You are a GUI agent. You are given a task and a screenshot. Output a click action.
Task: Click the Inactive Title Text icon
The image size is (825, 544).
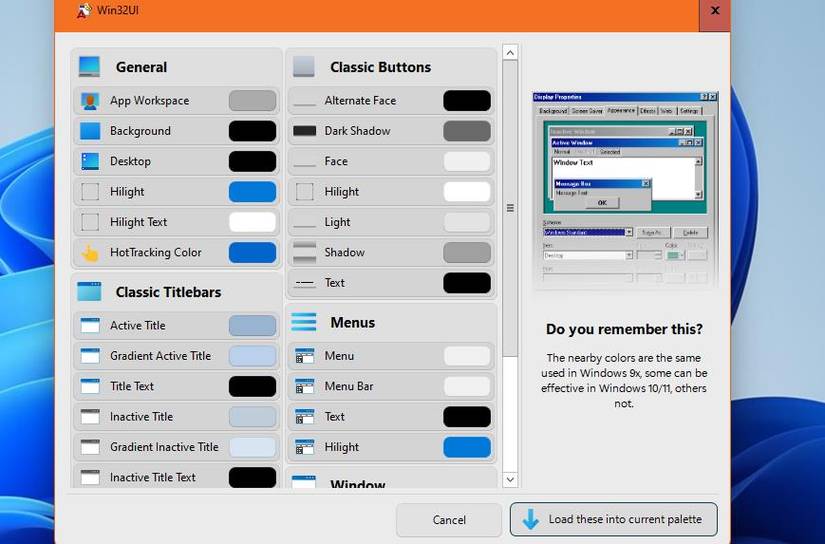click(x=90, y=477)
